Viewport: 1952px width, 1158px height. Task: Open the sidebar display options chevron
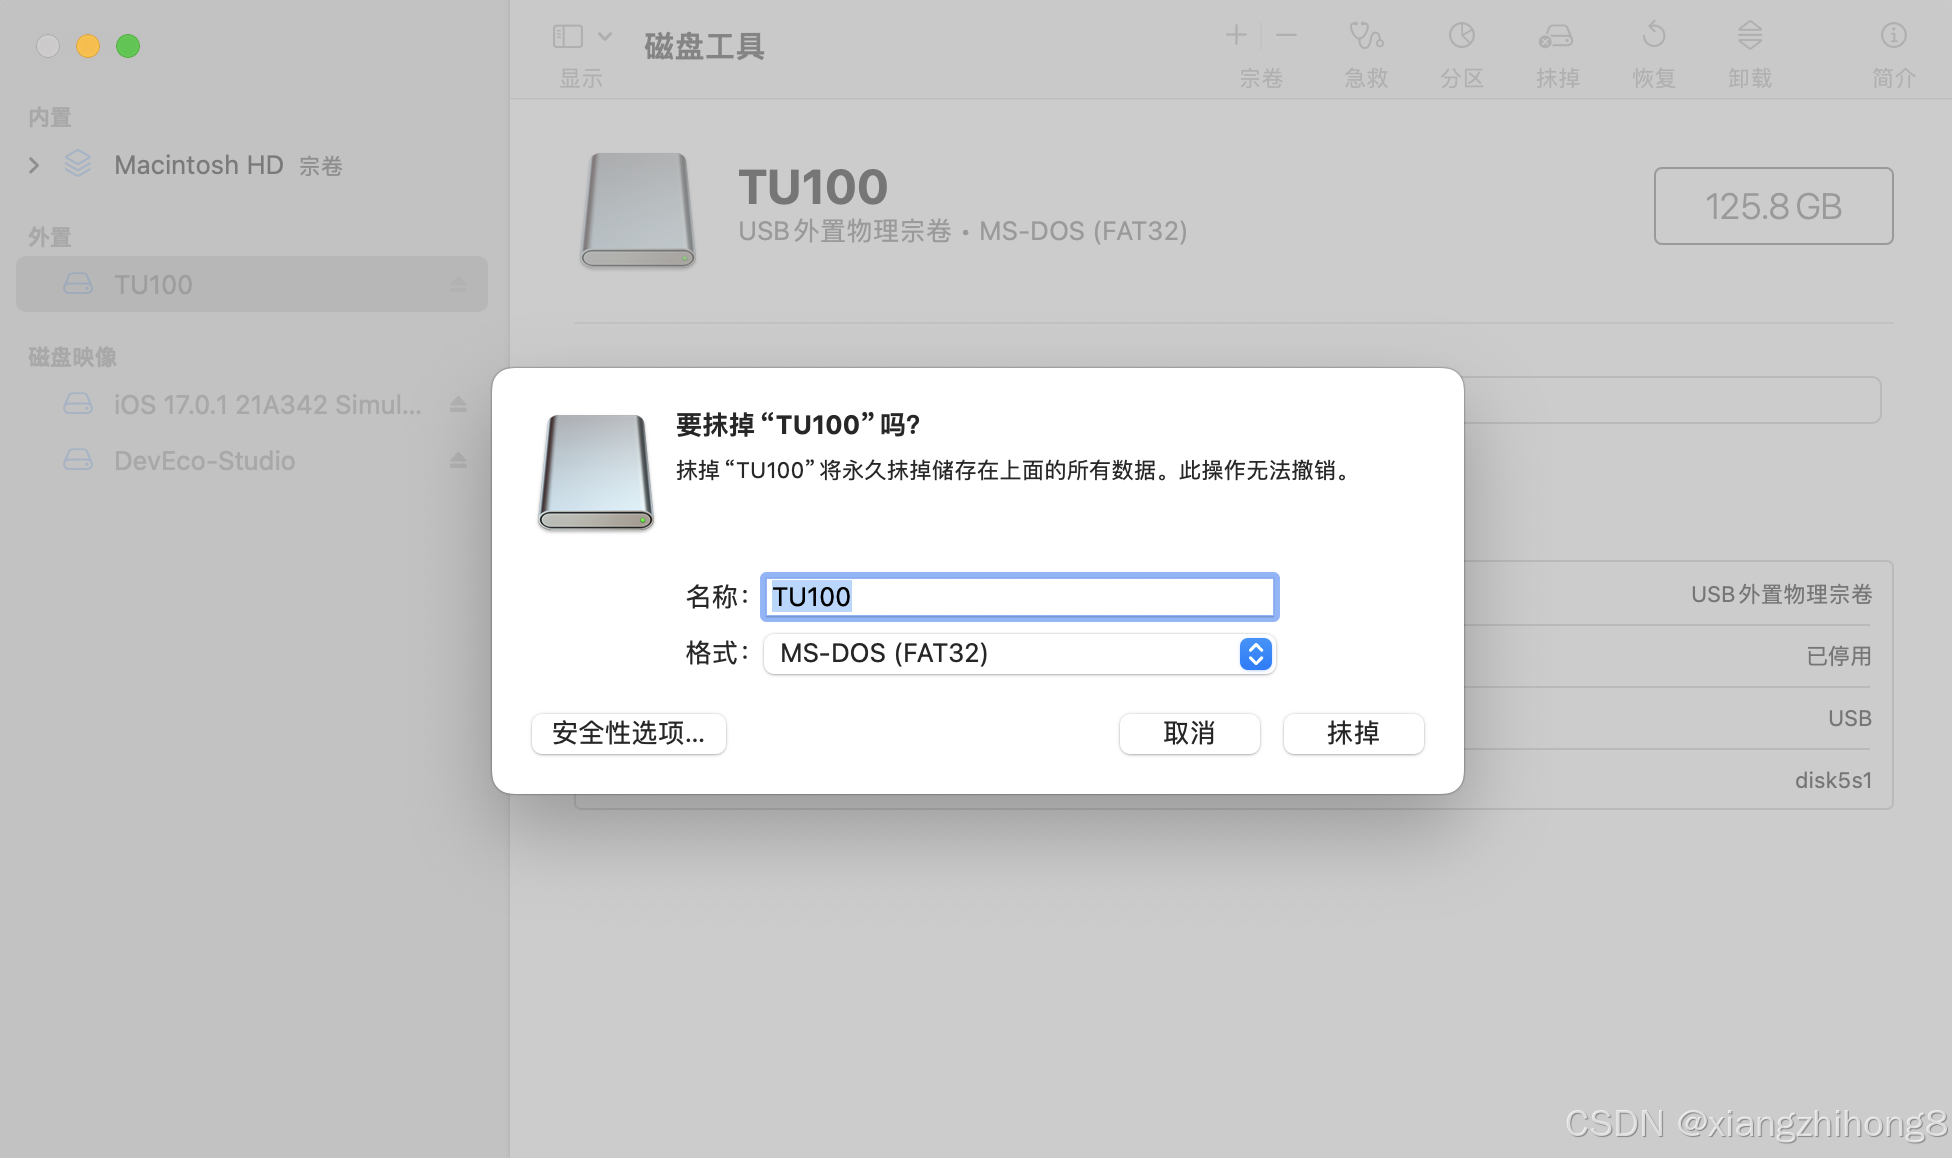point(605,37)
